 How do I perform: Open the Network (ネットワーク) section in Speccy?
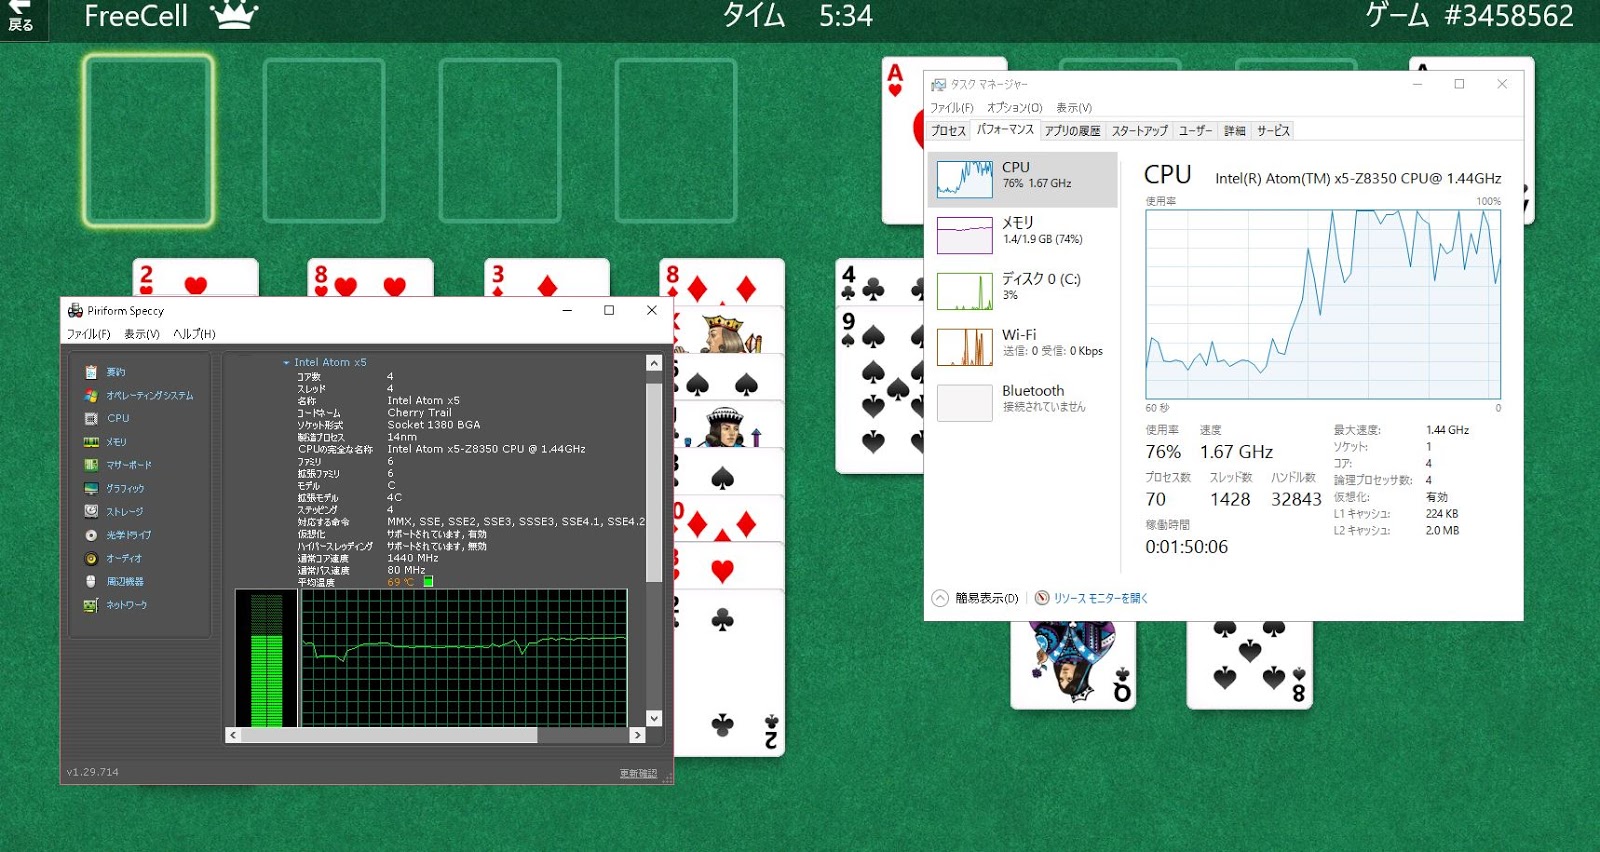pos(115,605)
